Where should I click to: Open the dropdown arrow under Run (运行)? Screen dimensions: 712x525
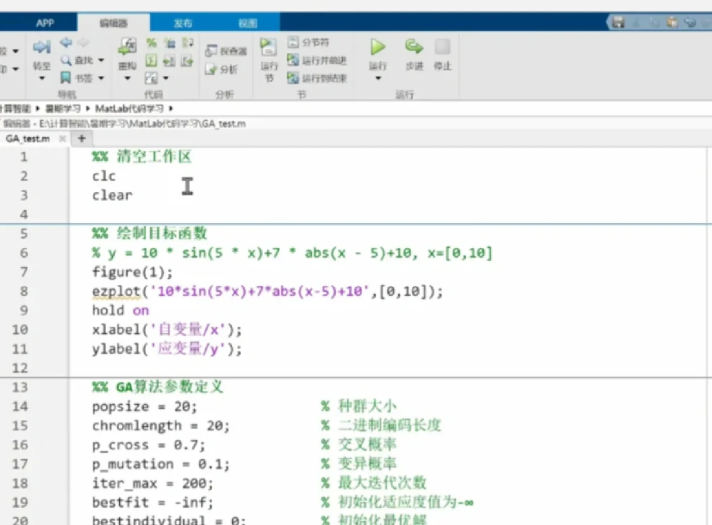378,78
